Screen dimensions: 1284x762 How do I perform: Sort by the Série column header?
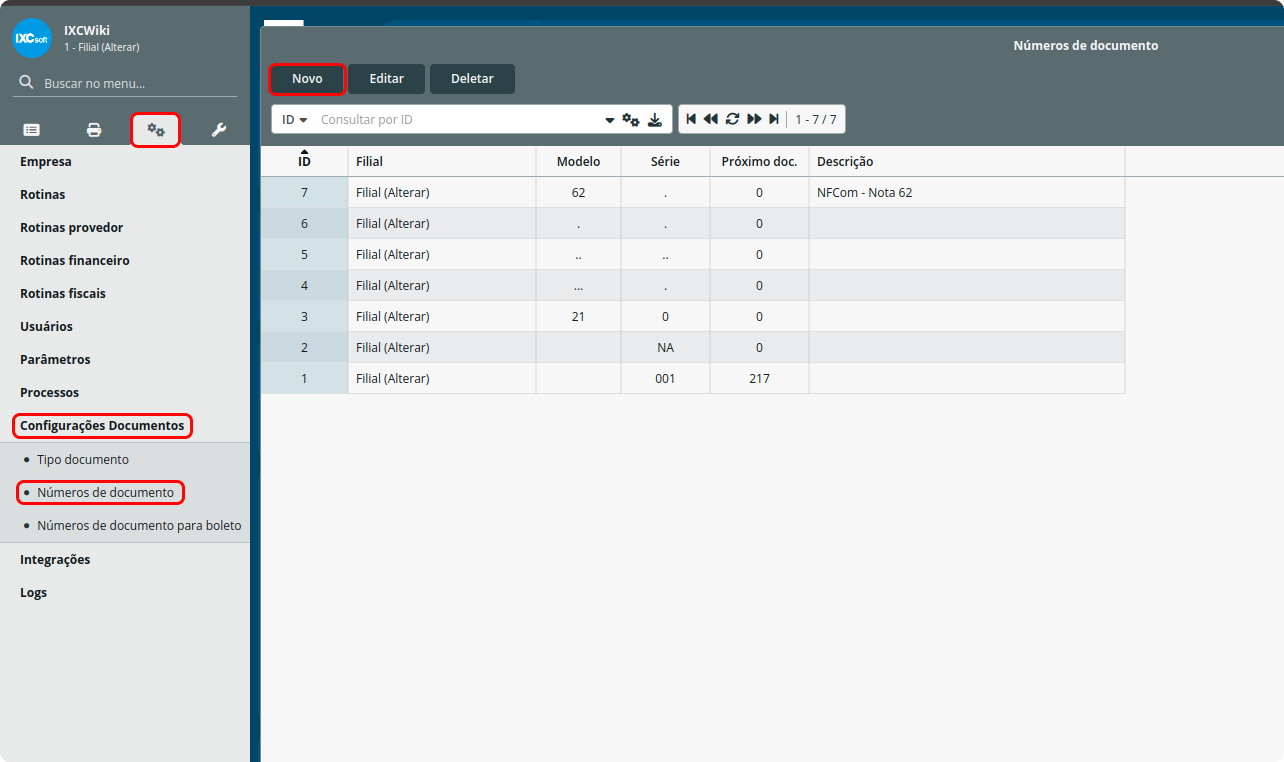[x=665, y=161]
